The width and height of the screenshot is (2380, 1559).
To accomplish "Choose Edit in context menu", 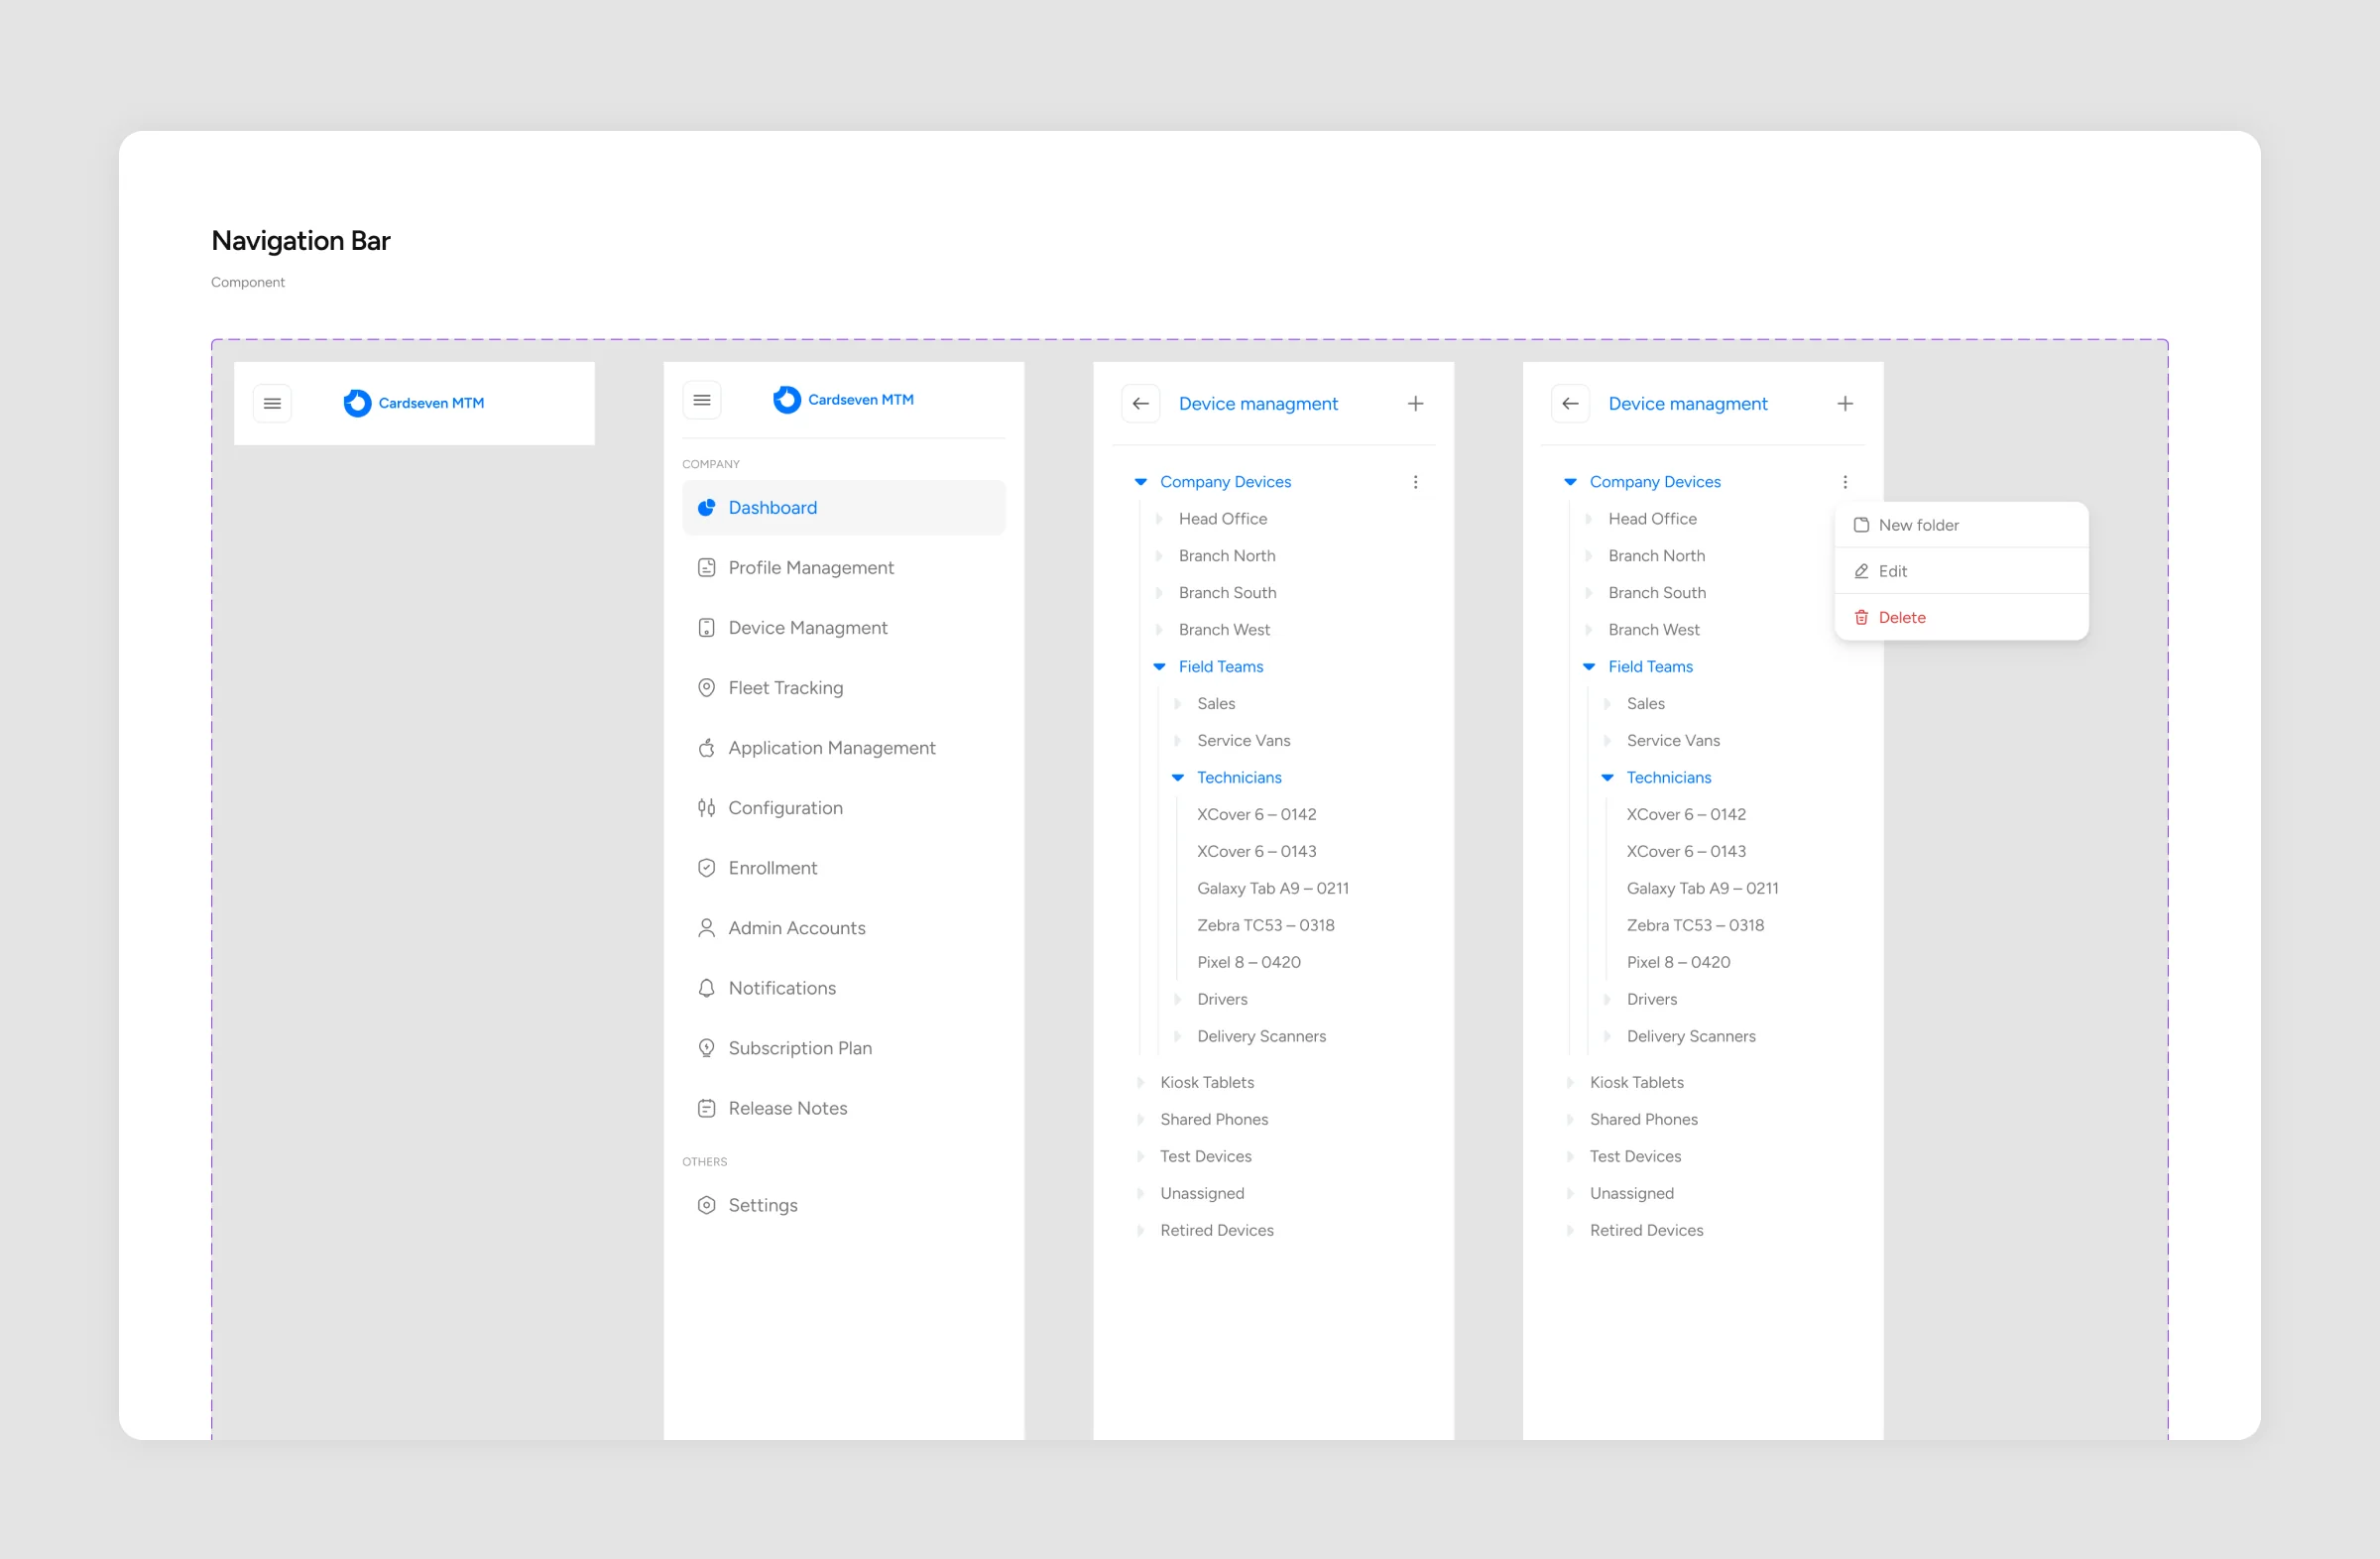I will coord(1961,571).
